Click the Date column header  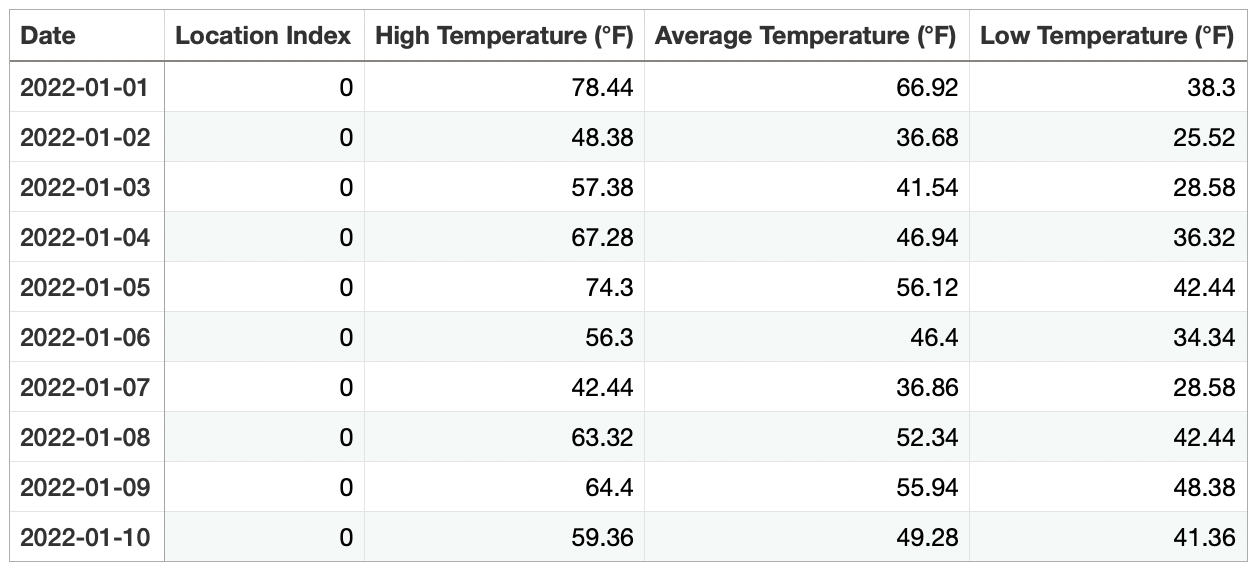point(48,37)
